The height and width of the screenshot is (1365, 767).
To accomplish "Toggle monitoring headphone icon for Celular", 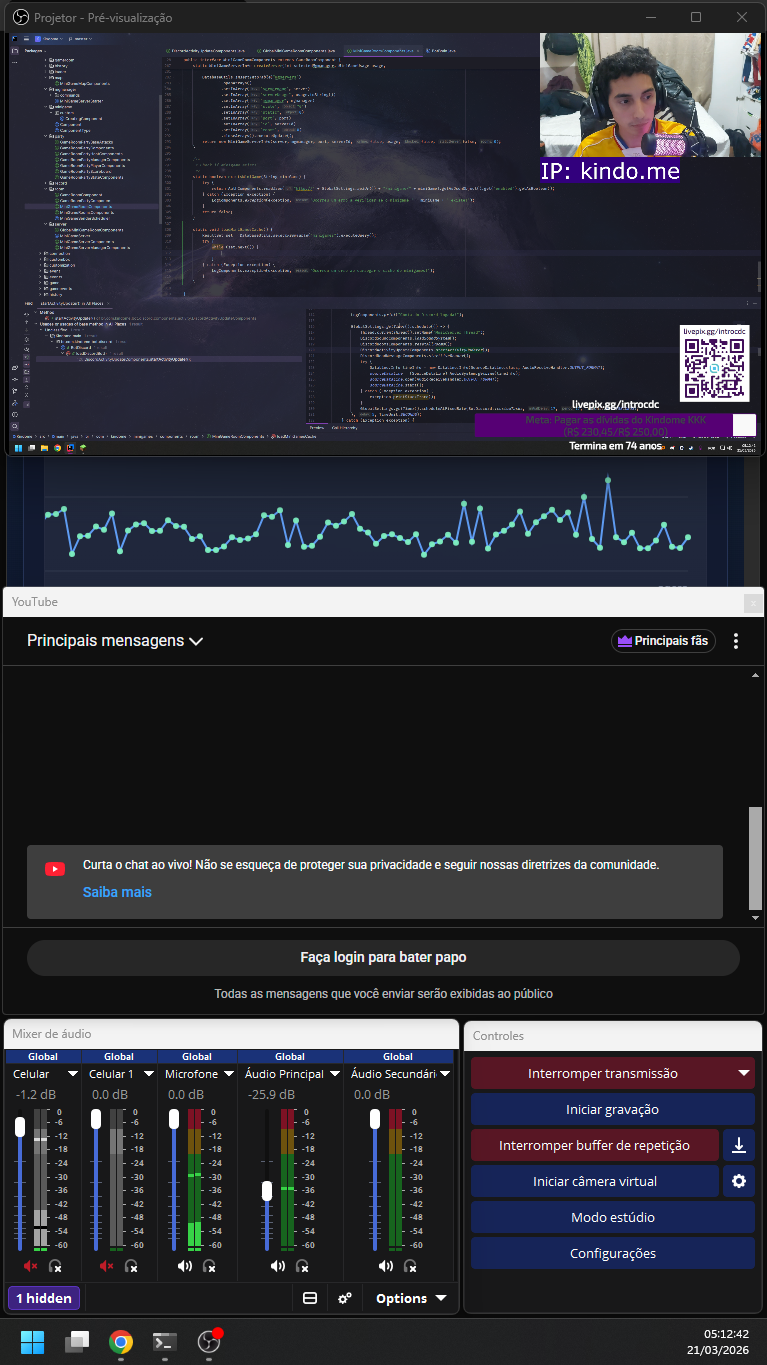I will pos(56,1266).
